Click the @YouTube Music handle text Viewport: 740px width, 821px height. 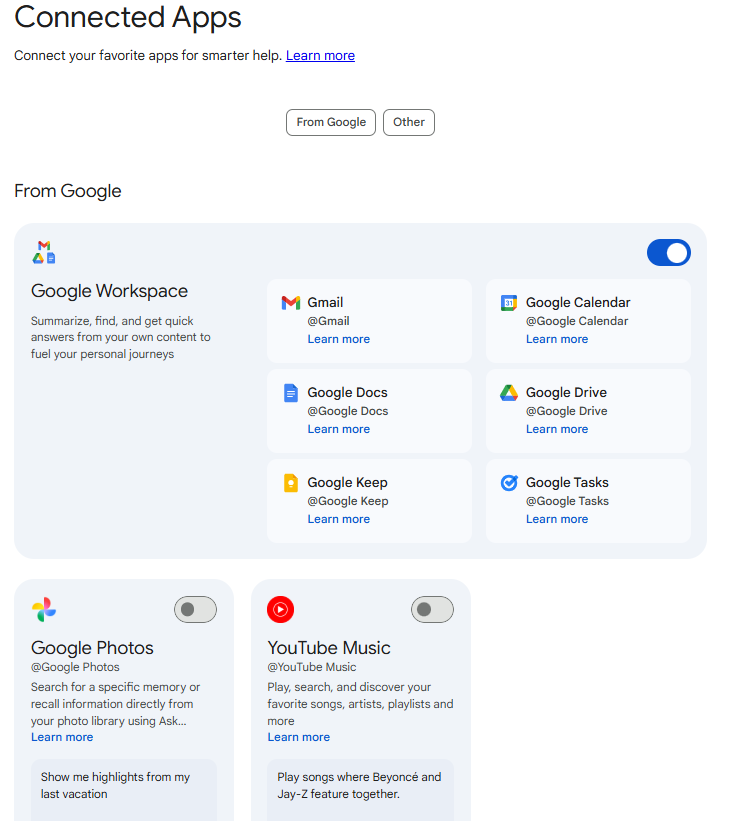pyautogui.click(x=312, y=667)
